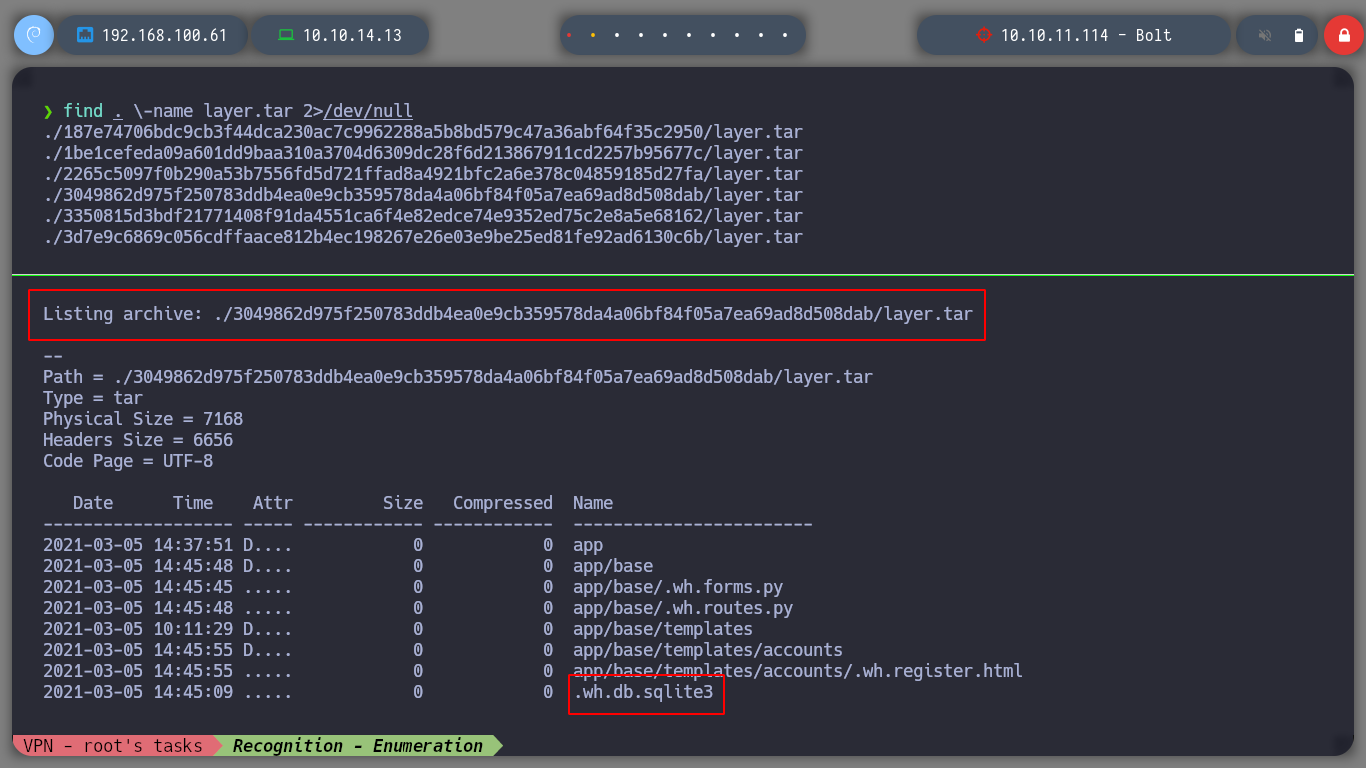Select the 3350815d3bdf layer.tar result line

(x=423, y=216)
